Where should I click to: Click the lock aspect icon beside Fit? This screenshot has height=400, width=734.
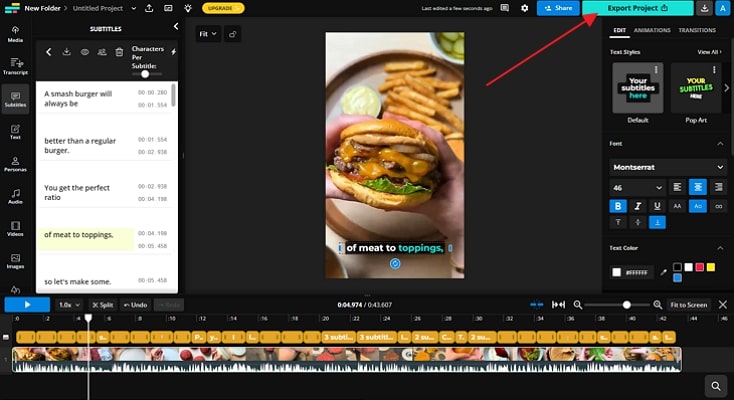click(x=233, y=34)
